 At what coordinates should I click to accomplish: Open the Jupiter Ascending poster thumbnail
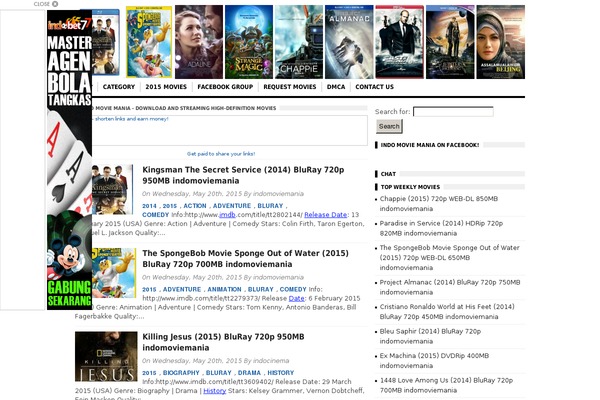click(450, 42)
